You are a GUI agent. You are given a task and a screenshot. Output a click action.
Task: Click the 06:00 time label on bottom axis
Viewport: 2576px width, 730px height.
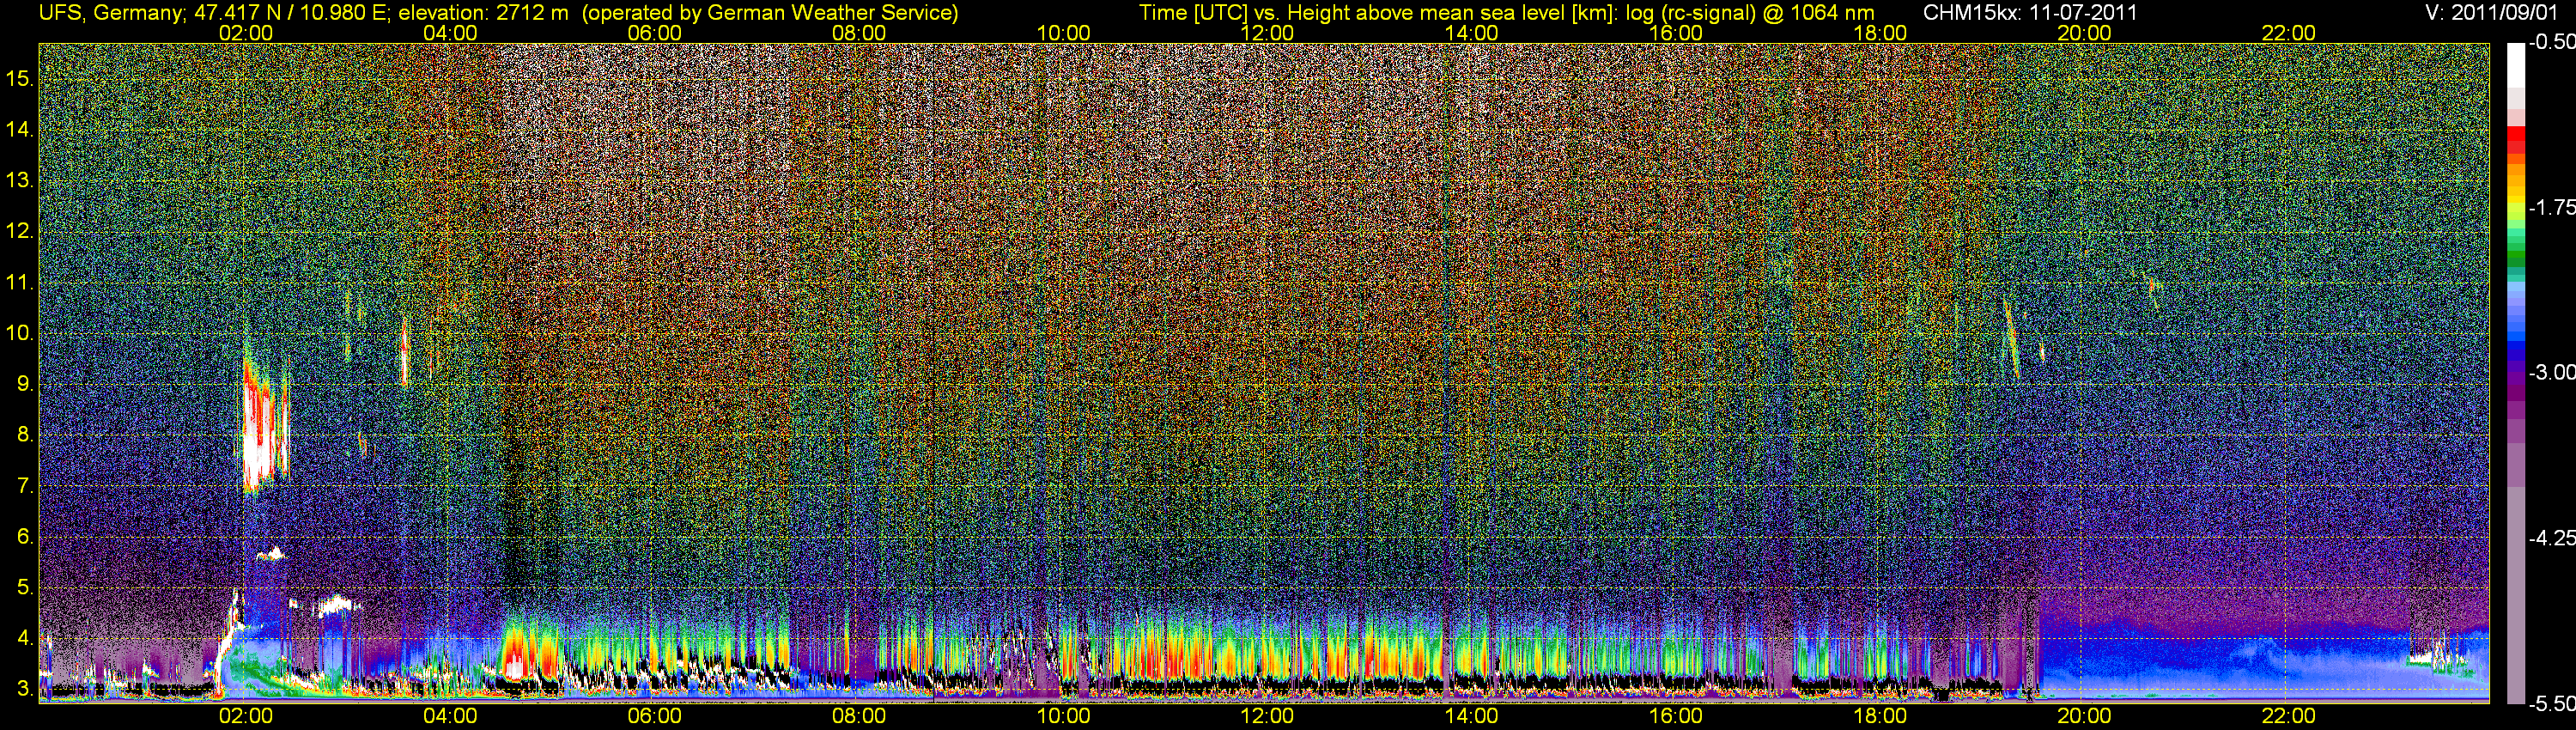point(654,716)
